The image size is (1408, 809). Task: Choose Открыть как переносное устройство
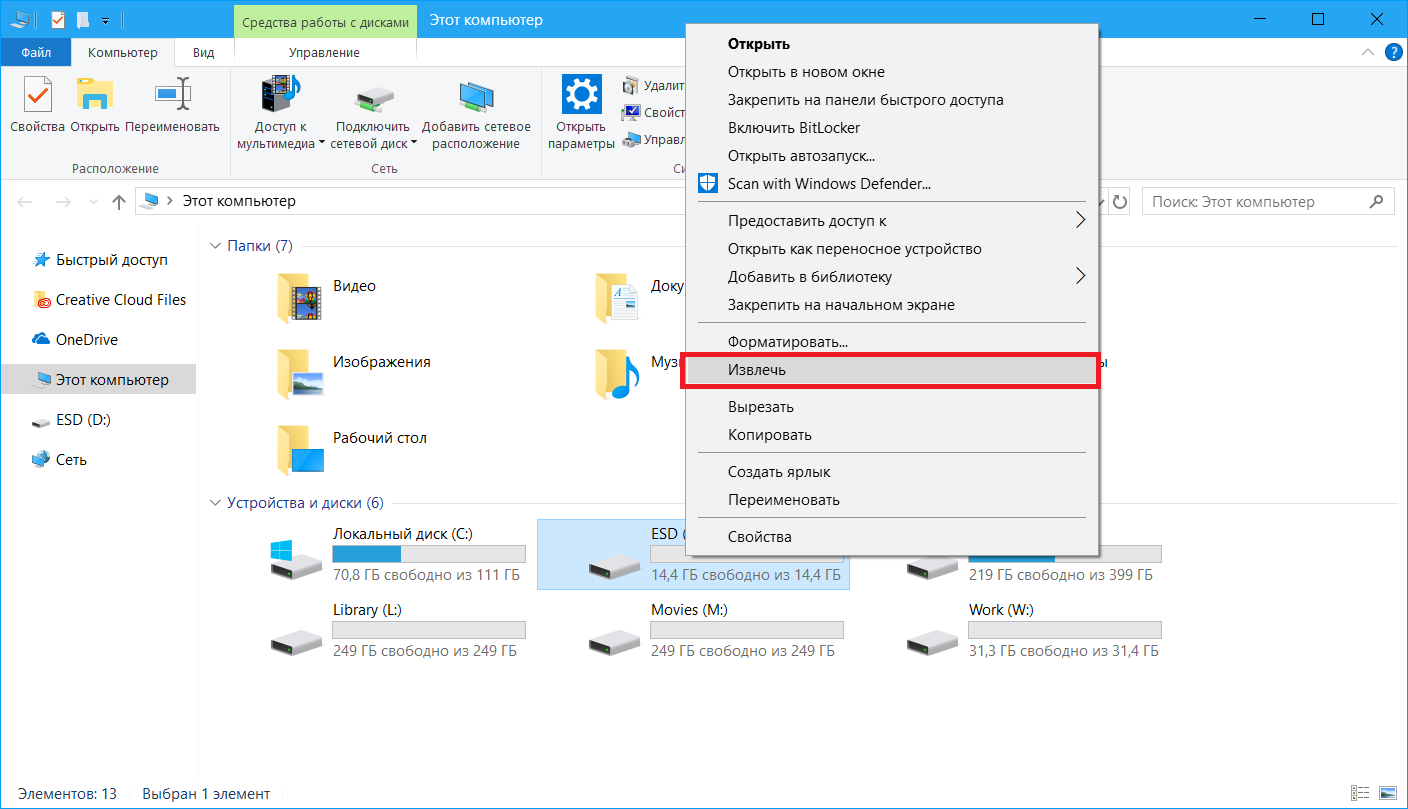891,249
